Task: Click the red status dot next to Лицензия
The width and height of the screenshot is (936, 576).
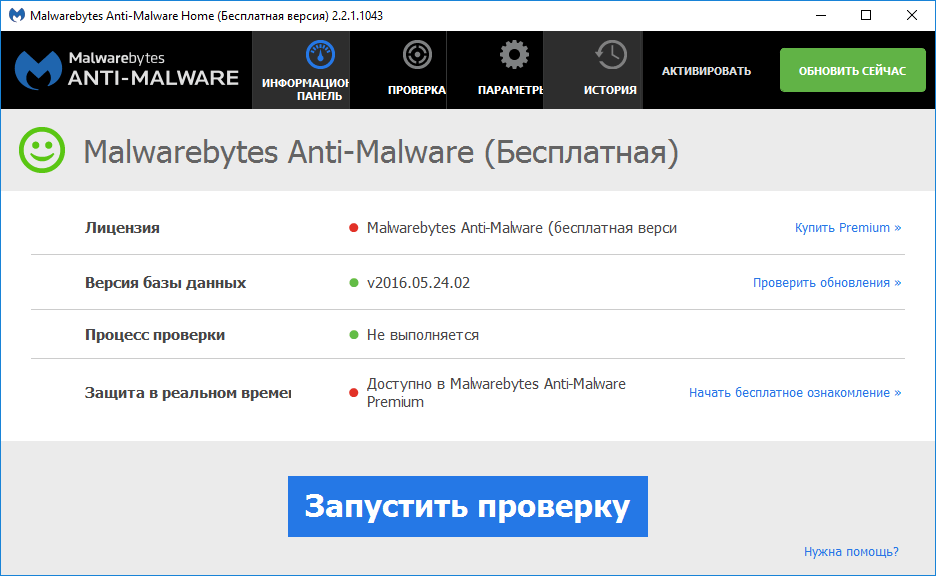Action: click(x=352, y=228)
